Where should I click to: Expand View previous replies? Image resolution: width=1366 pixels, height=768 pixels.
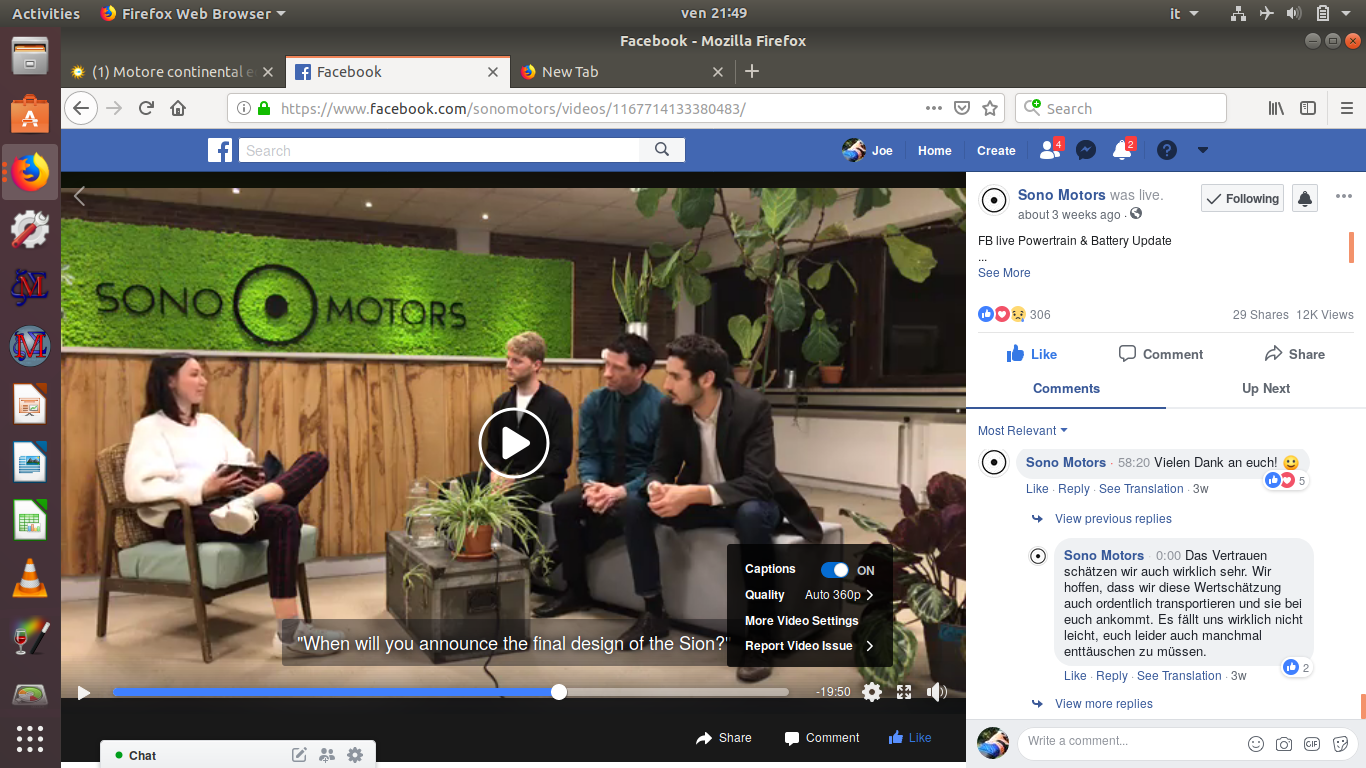coord(1113,519)
